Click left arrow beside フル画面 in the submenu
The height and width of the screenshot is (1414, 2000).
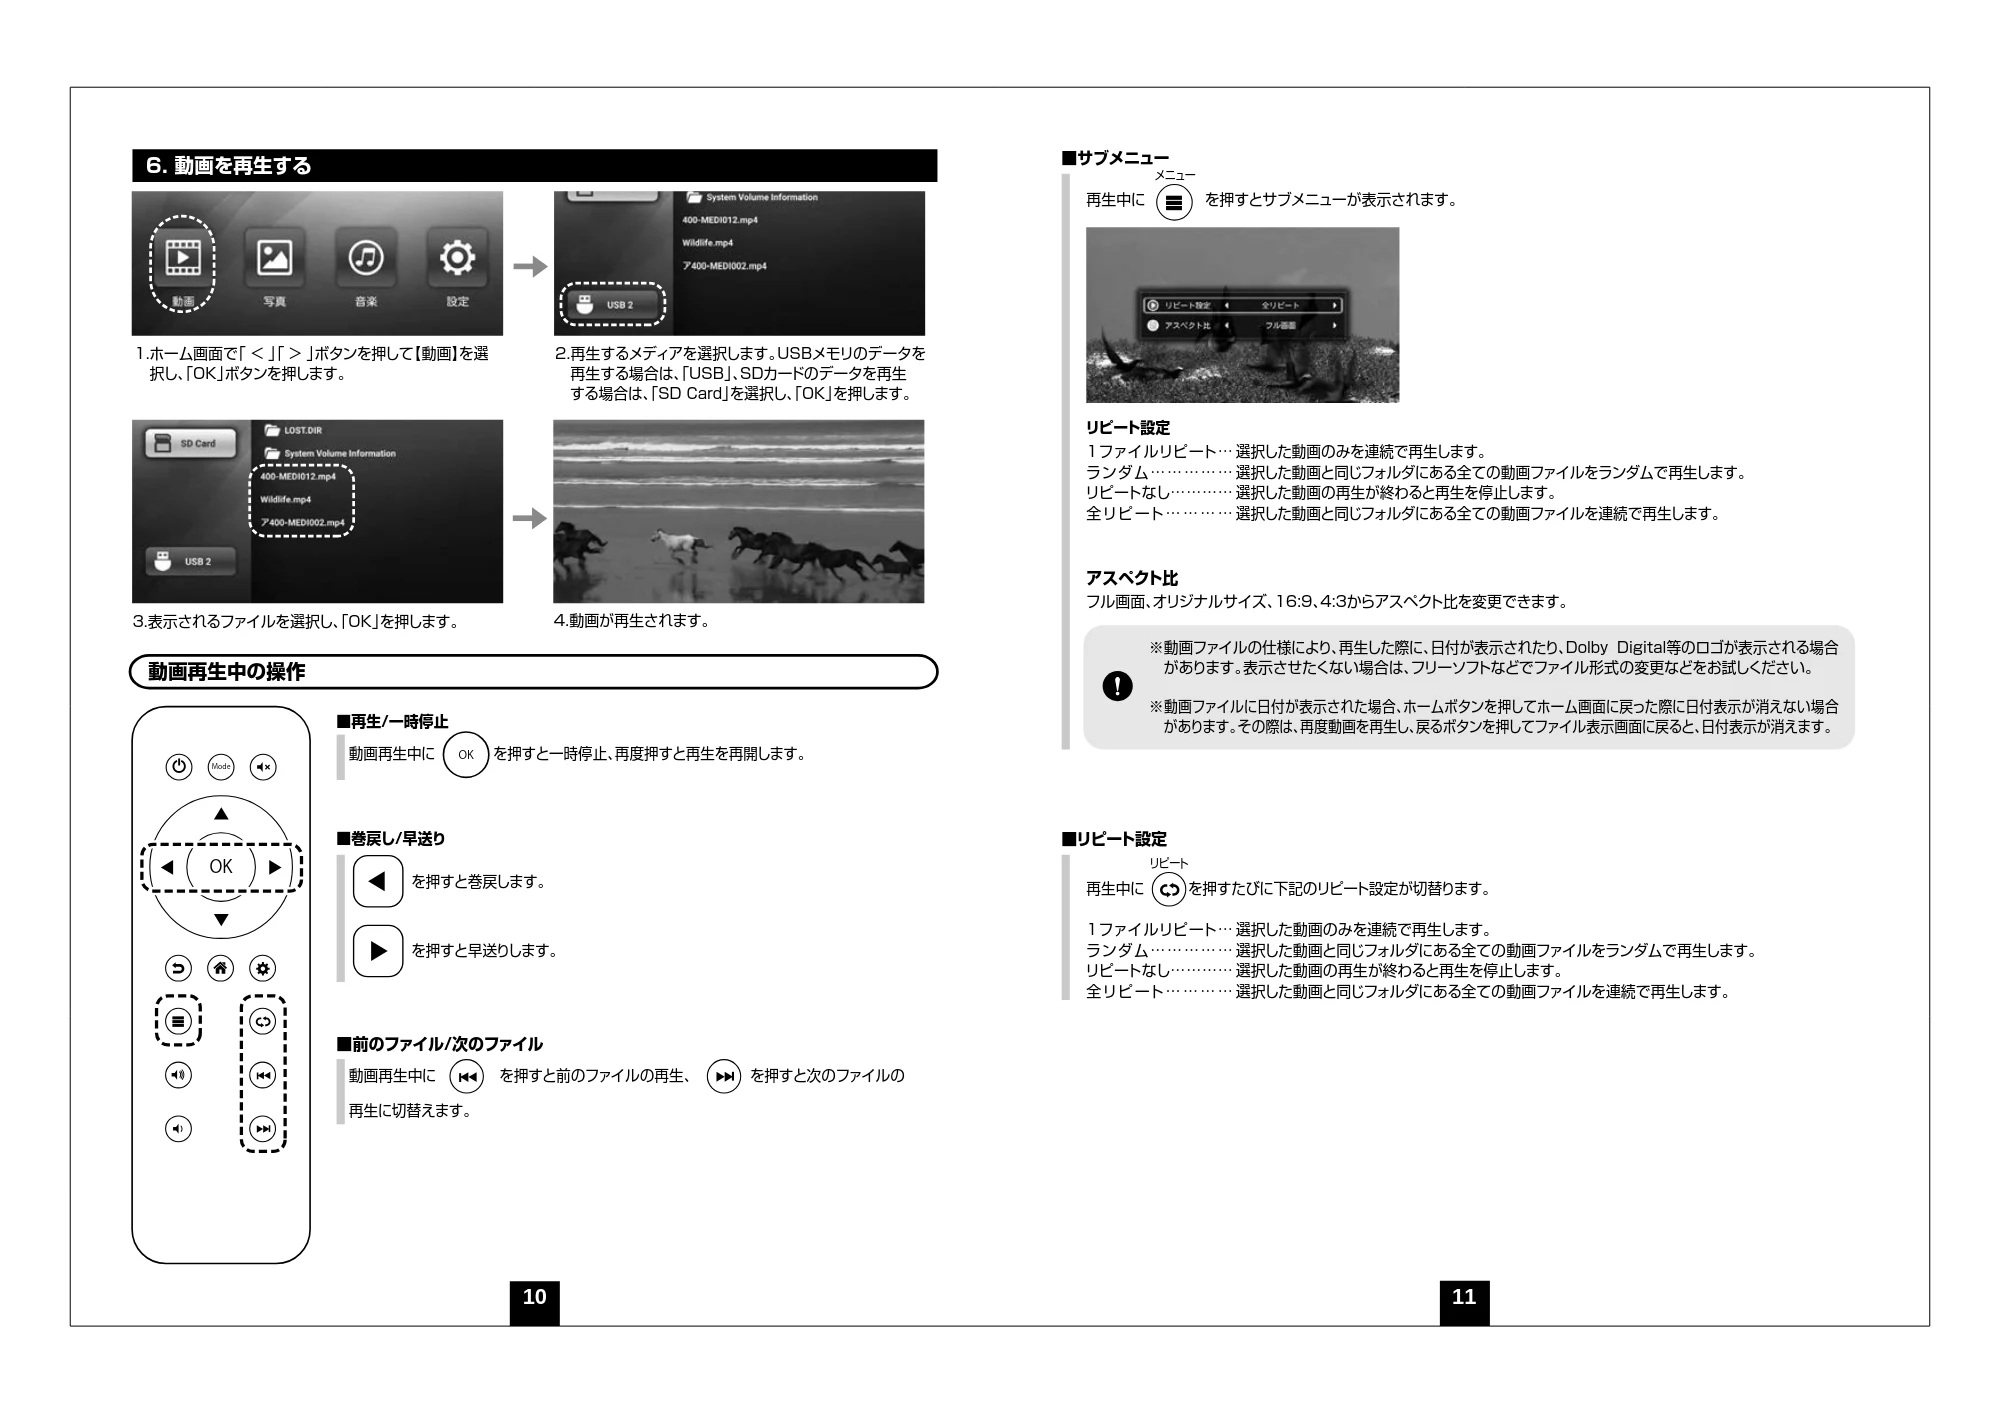coord(1227,325)
